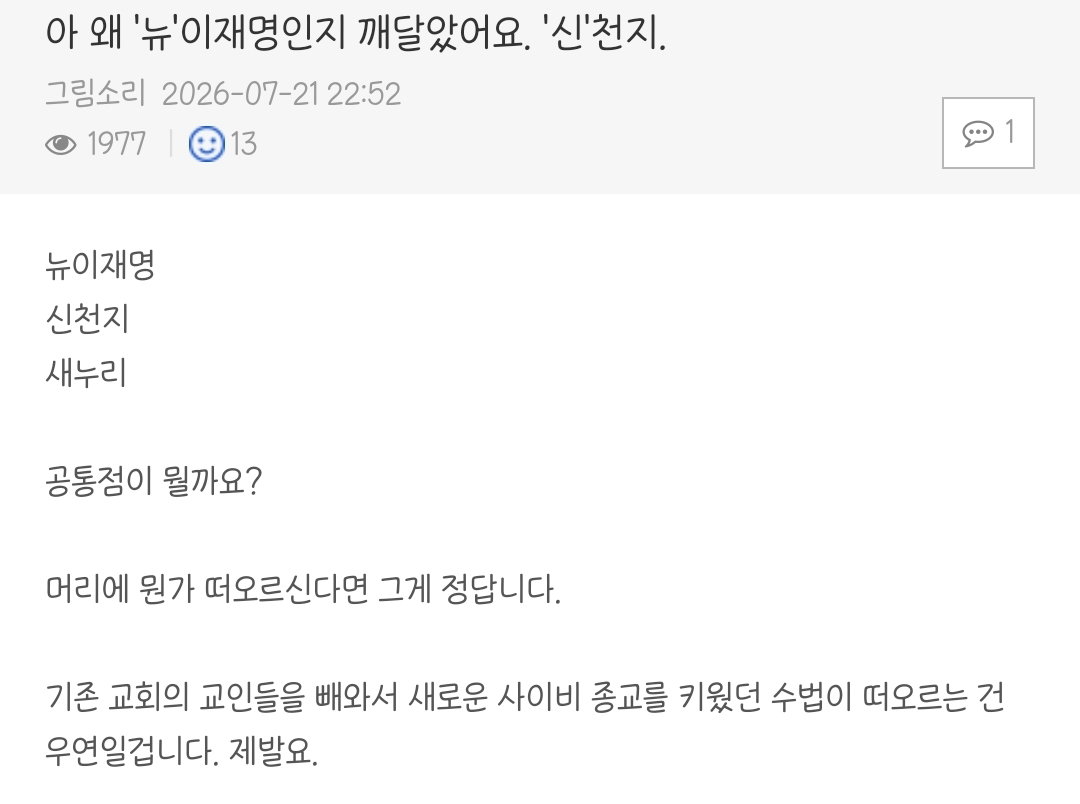The width and height of the screenshot is (1080, 804).
Task: Select the post title about '뉴'이재명
Action: point(355,32)
